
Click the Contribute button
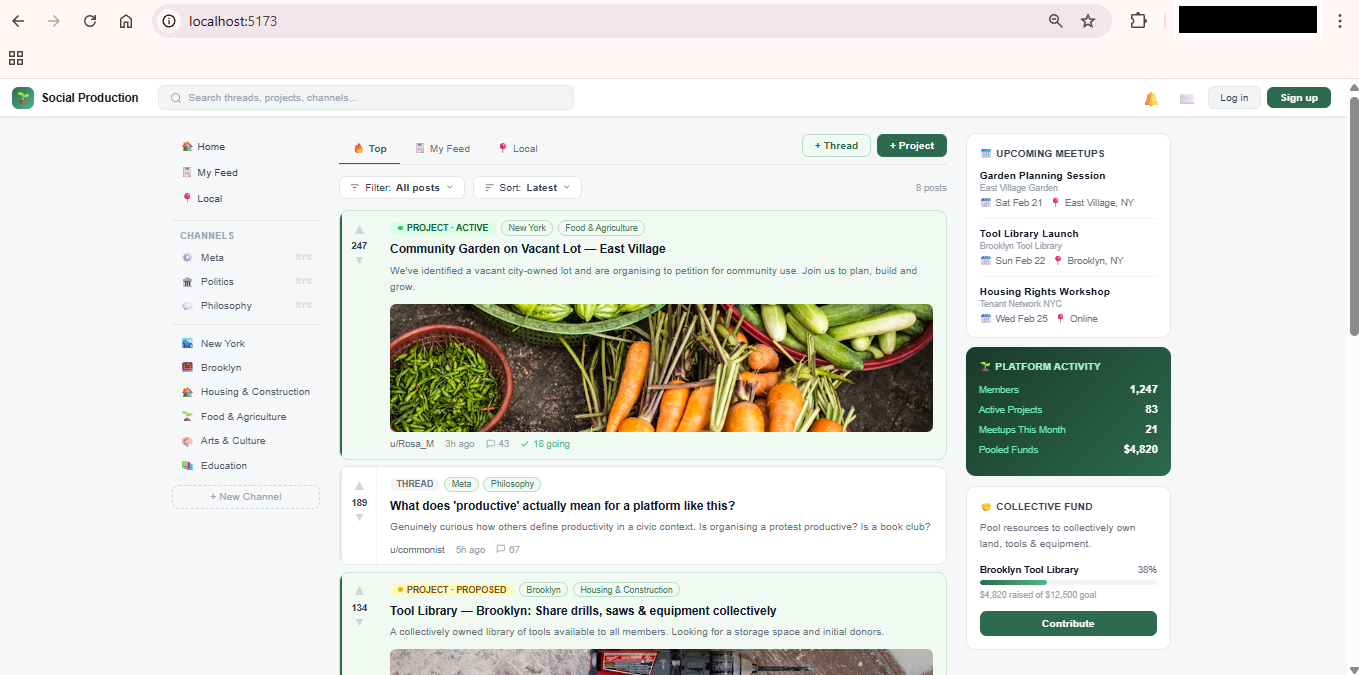pos(1068,624)
